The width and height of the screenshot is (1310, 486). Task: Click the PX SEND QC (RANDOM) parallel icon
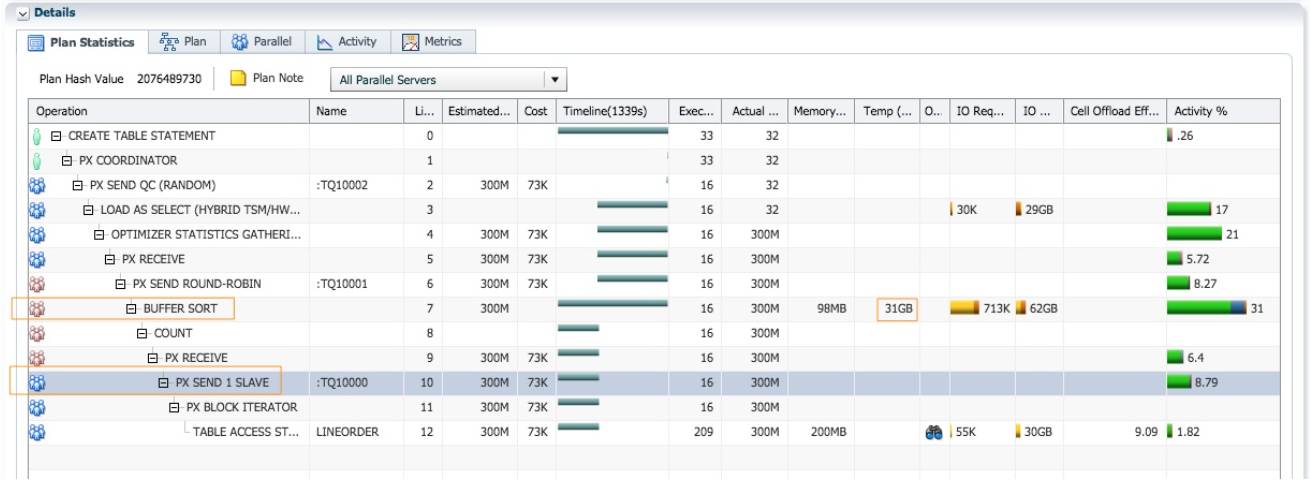[x=39, y=185]
